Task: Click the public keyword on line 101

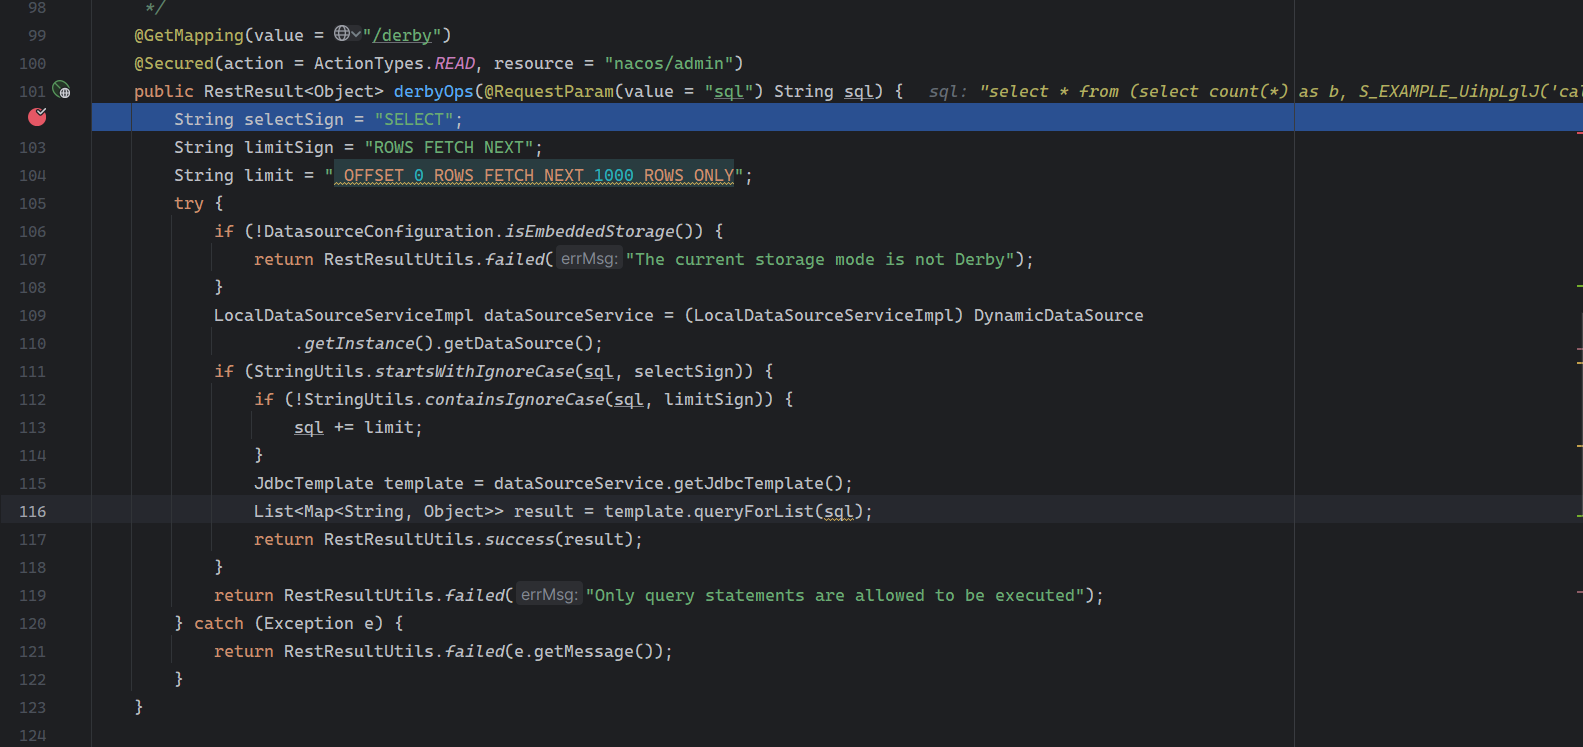Action: tap(164, 91)
